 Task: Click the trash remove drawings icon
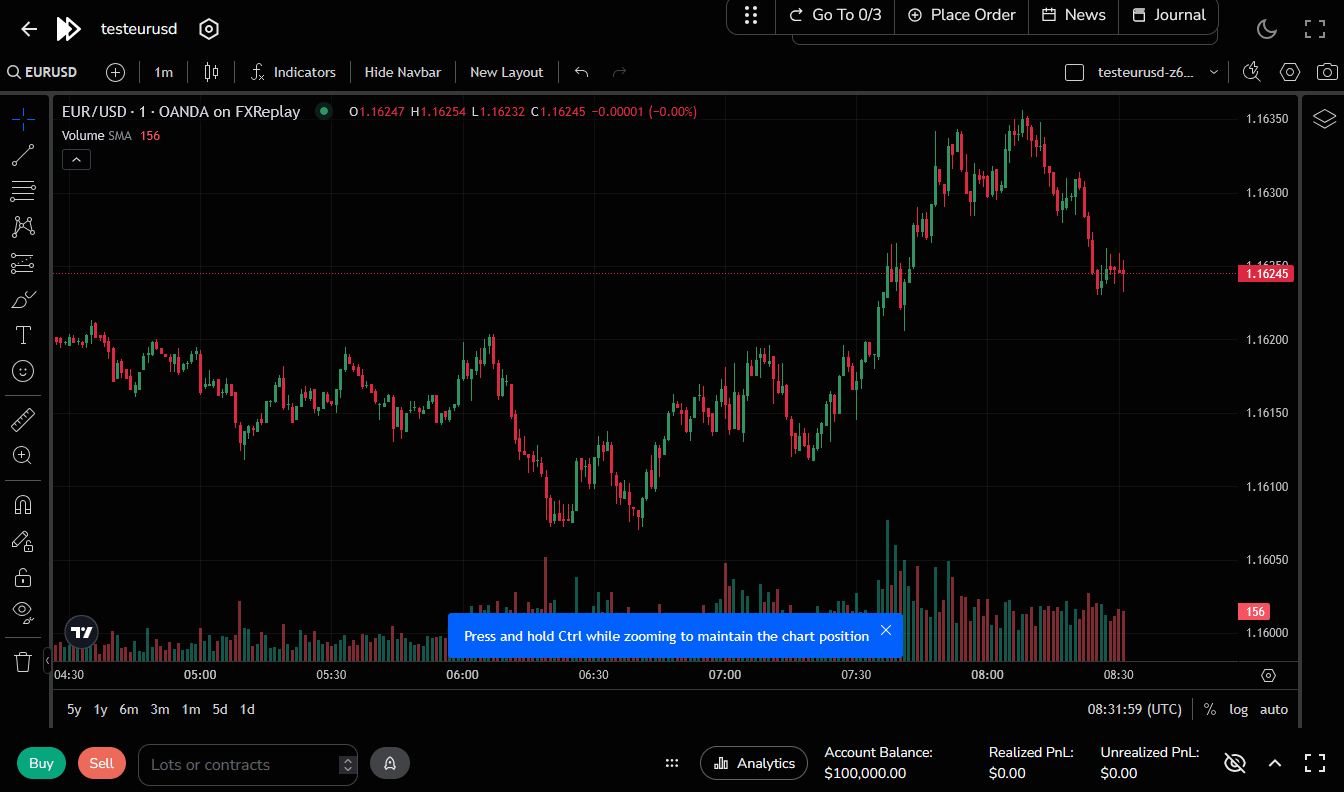click(x=23, y=661)
